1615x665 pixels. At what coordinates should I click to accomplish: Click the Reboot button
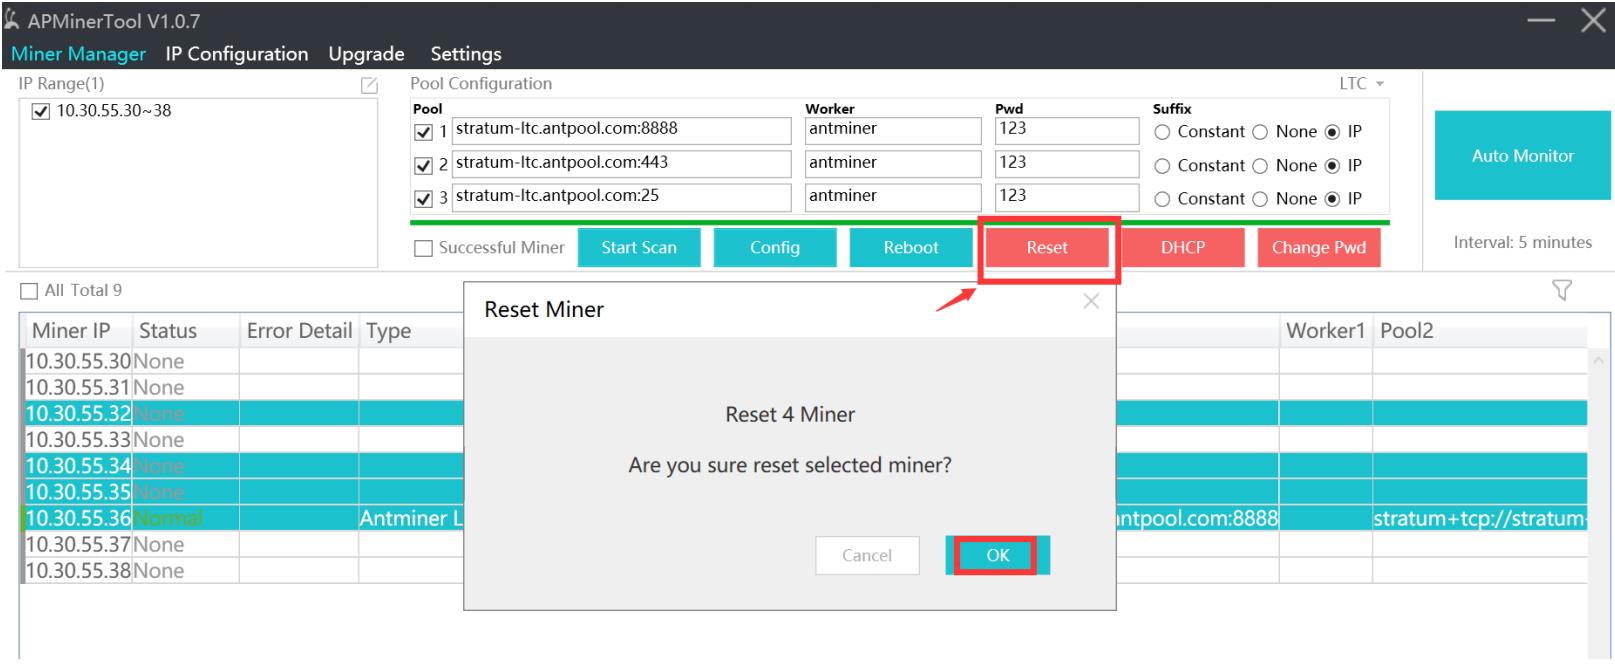pos(911,248)
